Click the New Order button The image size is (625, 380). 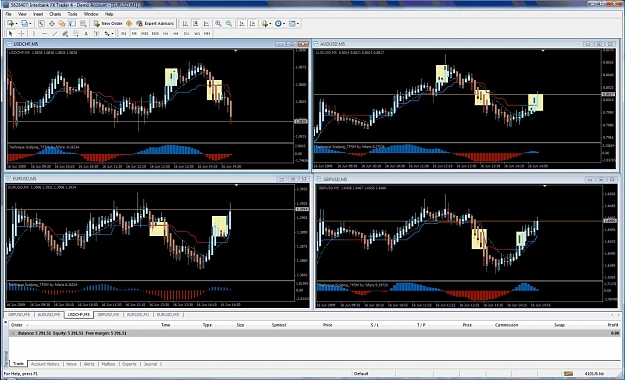(x=108, y=24)
